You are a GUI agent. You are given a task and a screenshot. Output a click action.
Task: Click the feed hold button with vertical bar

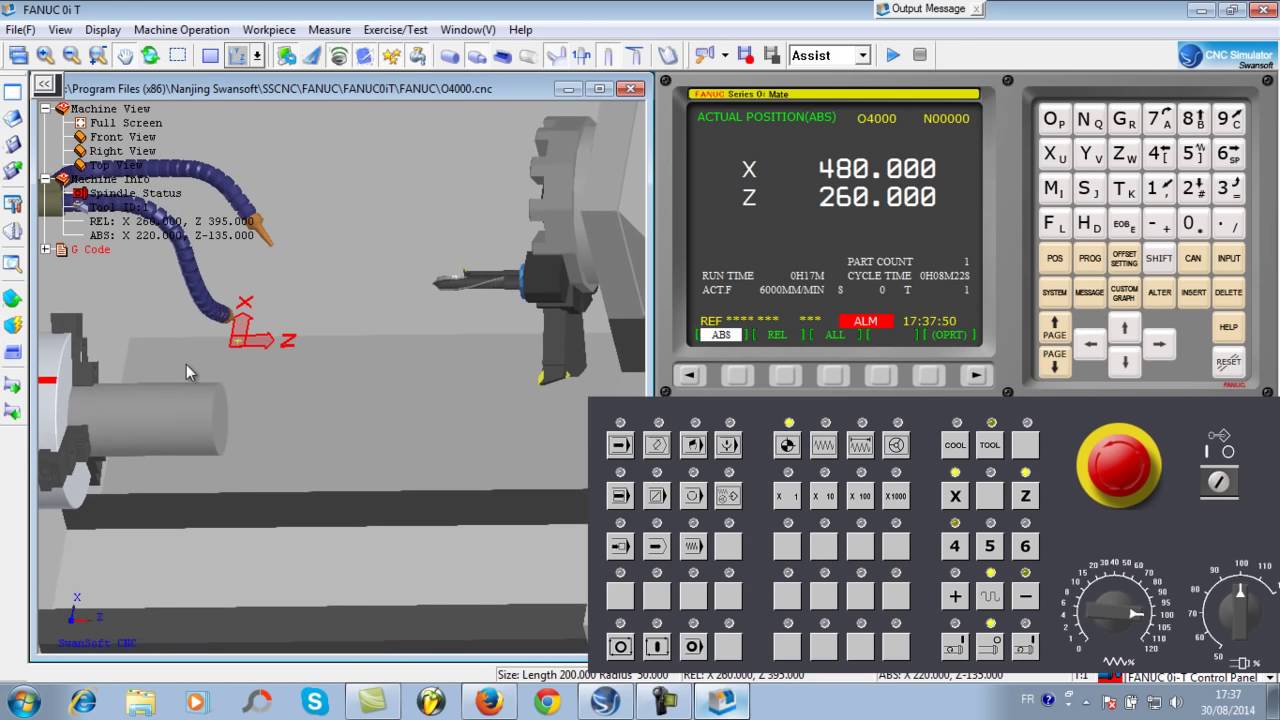[656, 647]
